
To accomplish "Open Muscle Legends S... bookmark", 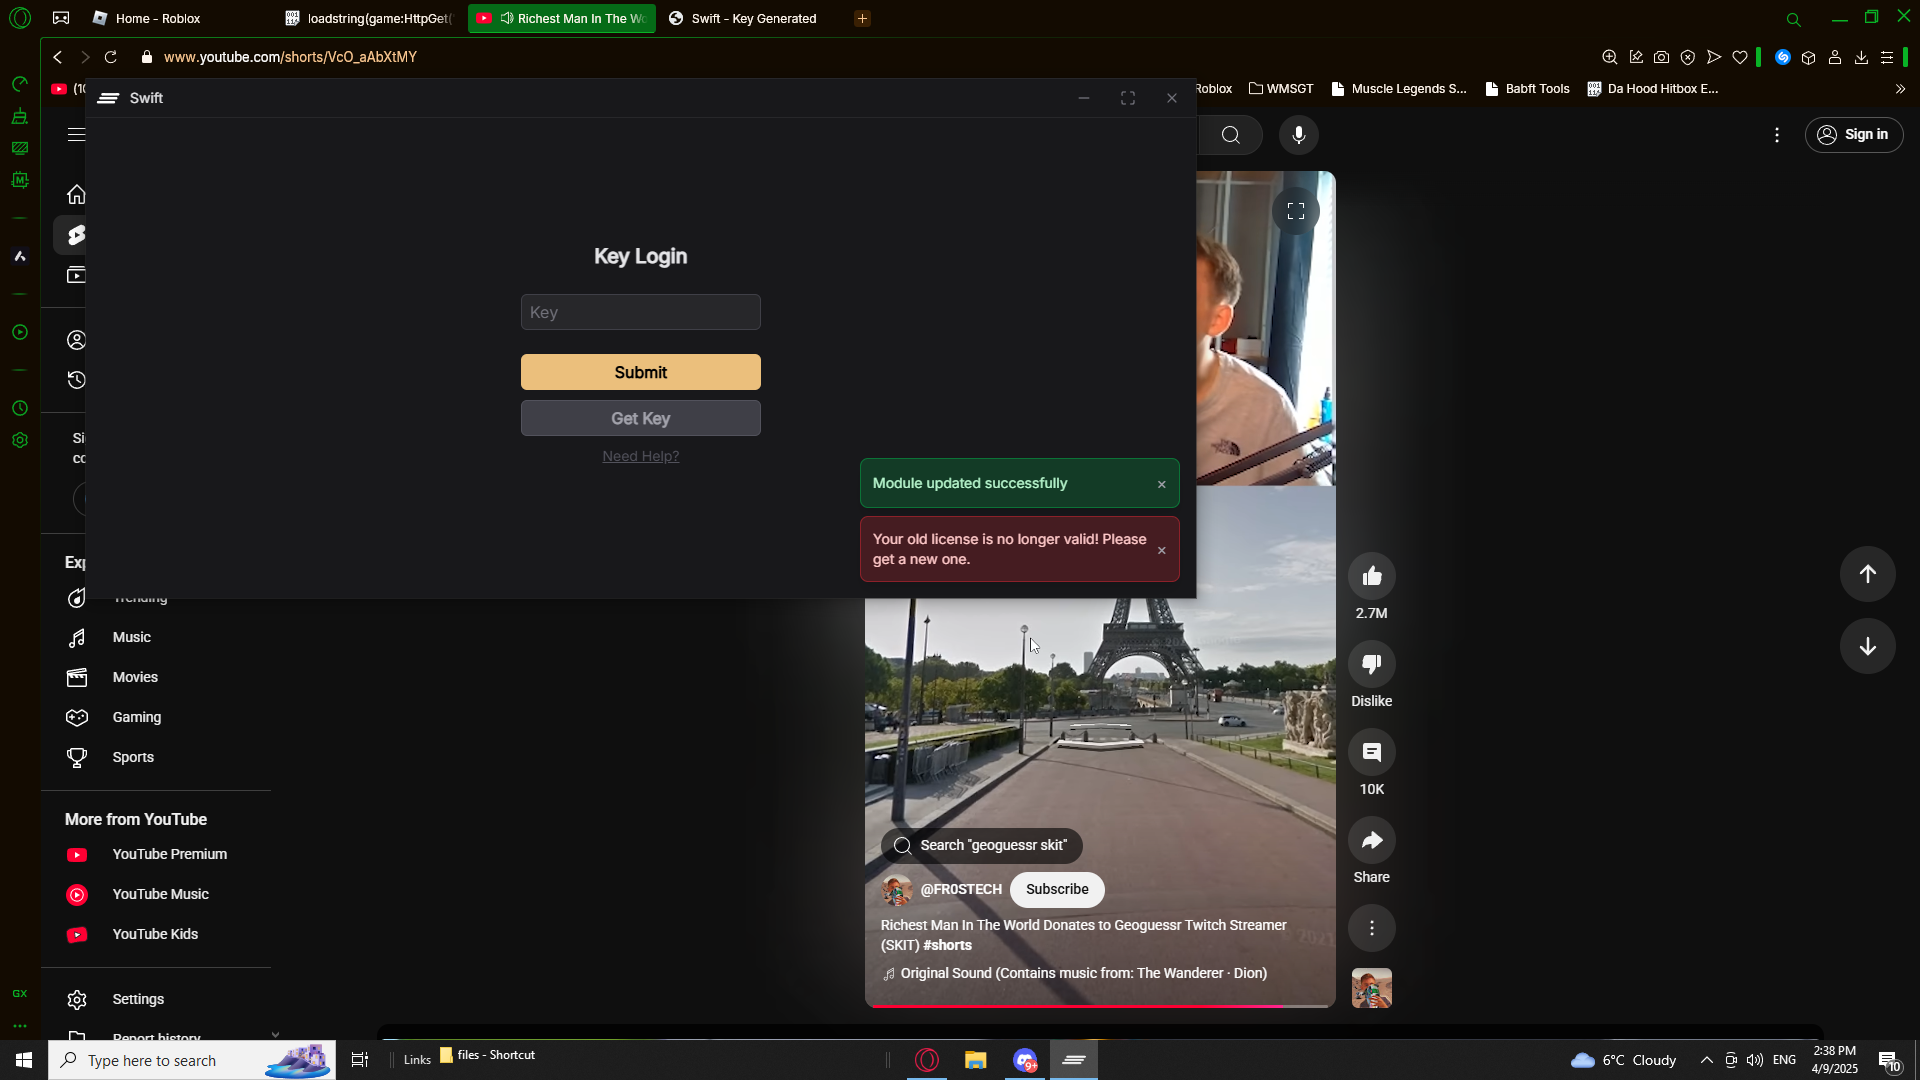I will tap(1399, 89).
